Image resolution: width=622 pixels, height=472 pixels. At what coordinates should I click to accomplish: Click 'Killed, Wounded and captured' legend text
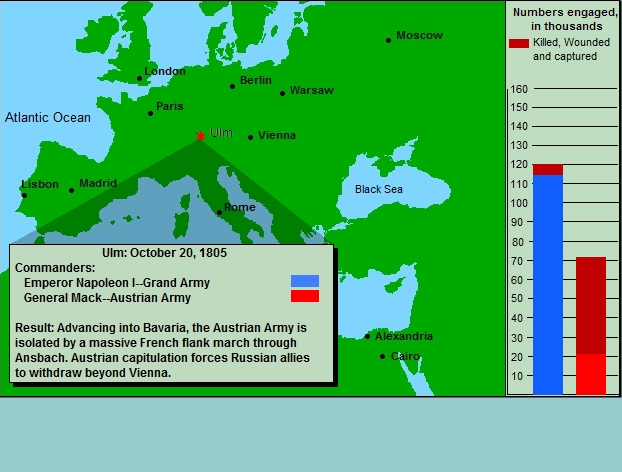[x=571, y=49]
